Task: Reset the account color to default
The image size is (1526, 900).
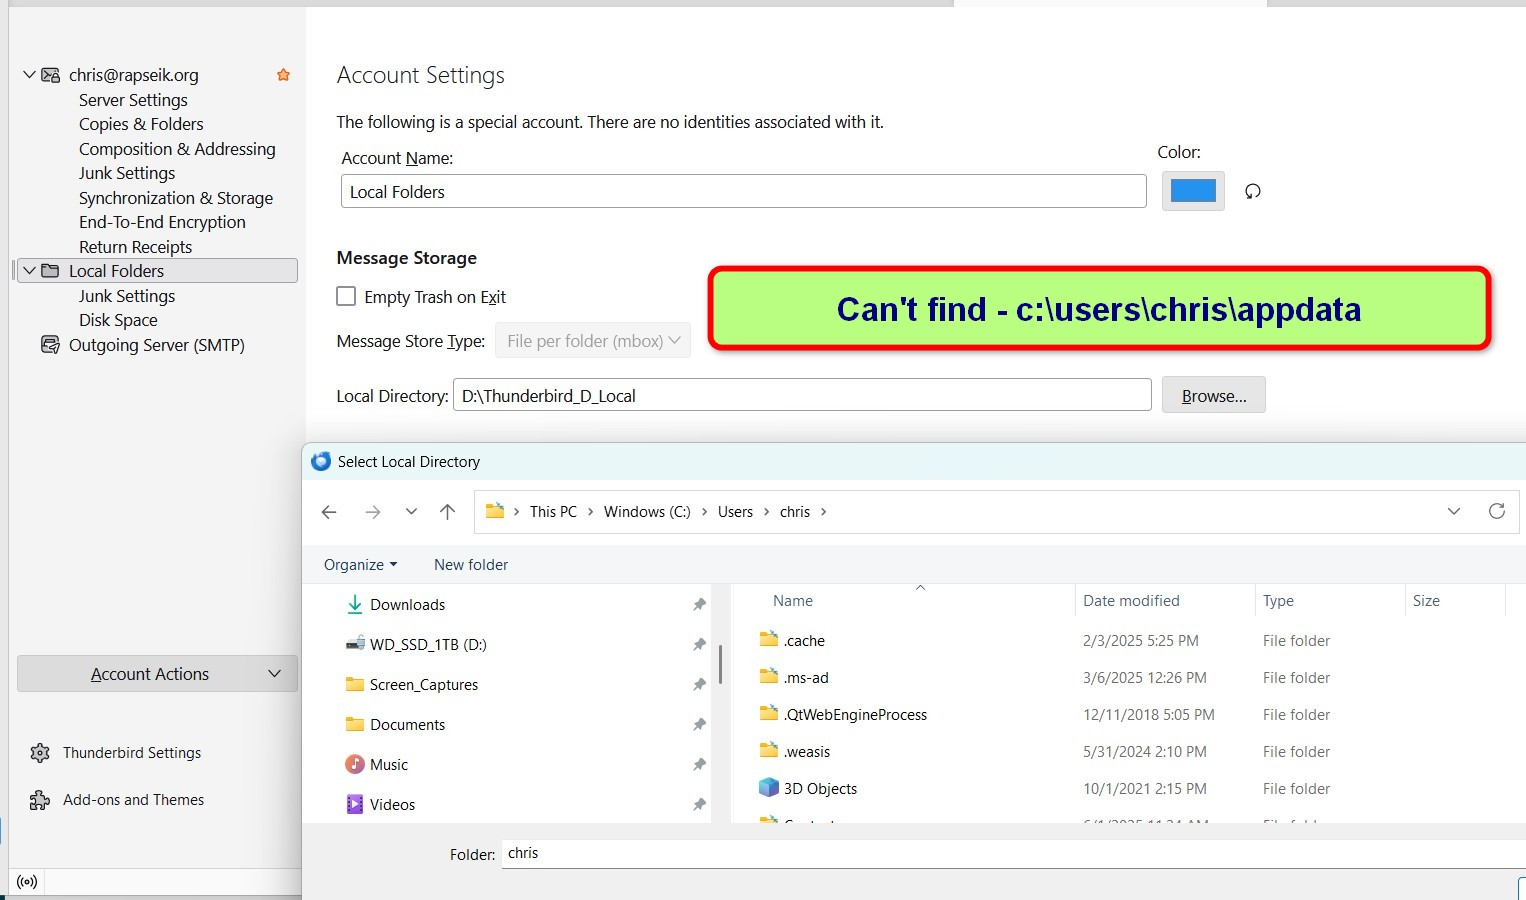Action: pos(1253,191)
